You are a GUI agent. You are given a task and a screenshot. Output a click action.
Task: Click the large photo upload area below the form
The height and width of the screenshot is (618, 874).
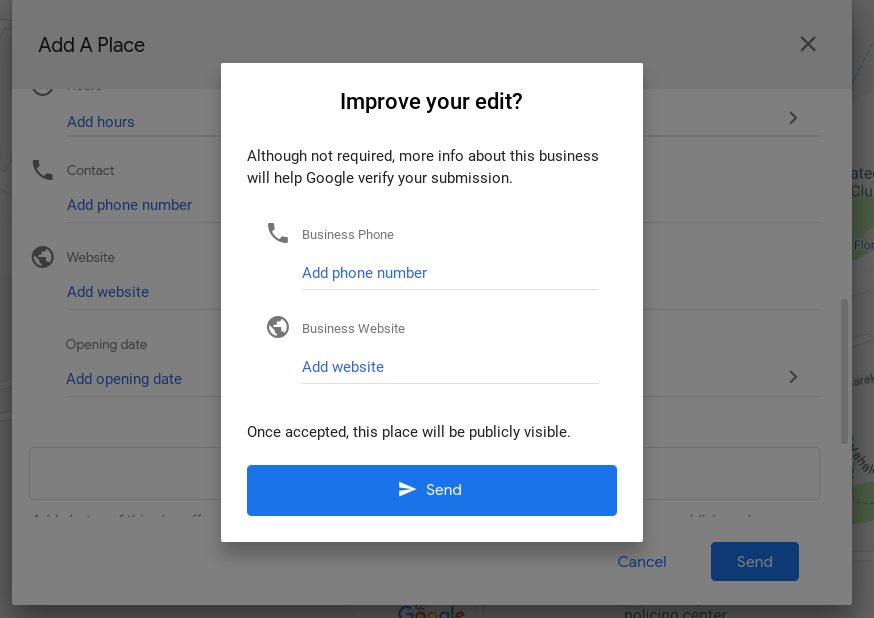coord(130,472)
